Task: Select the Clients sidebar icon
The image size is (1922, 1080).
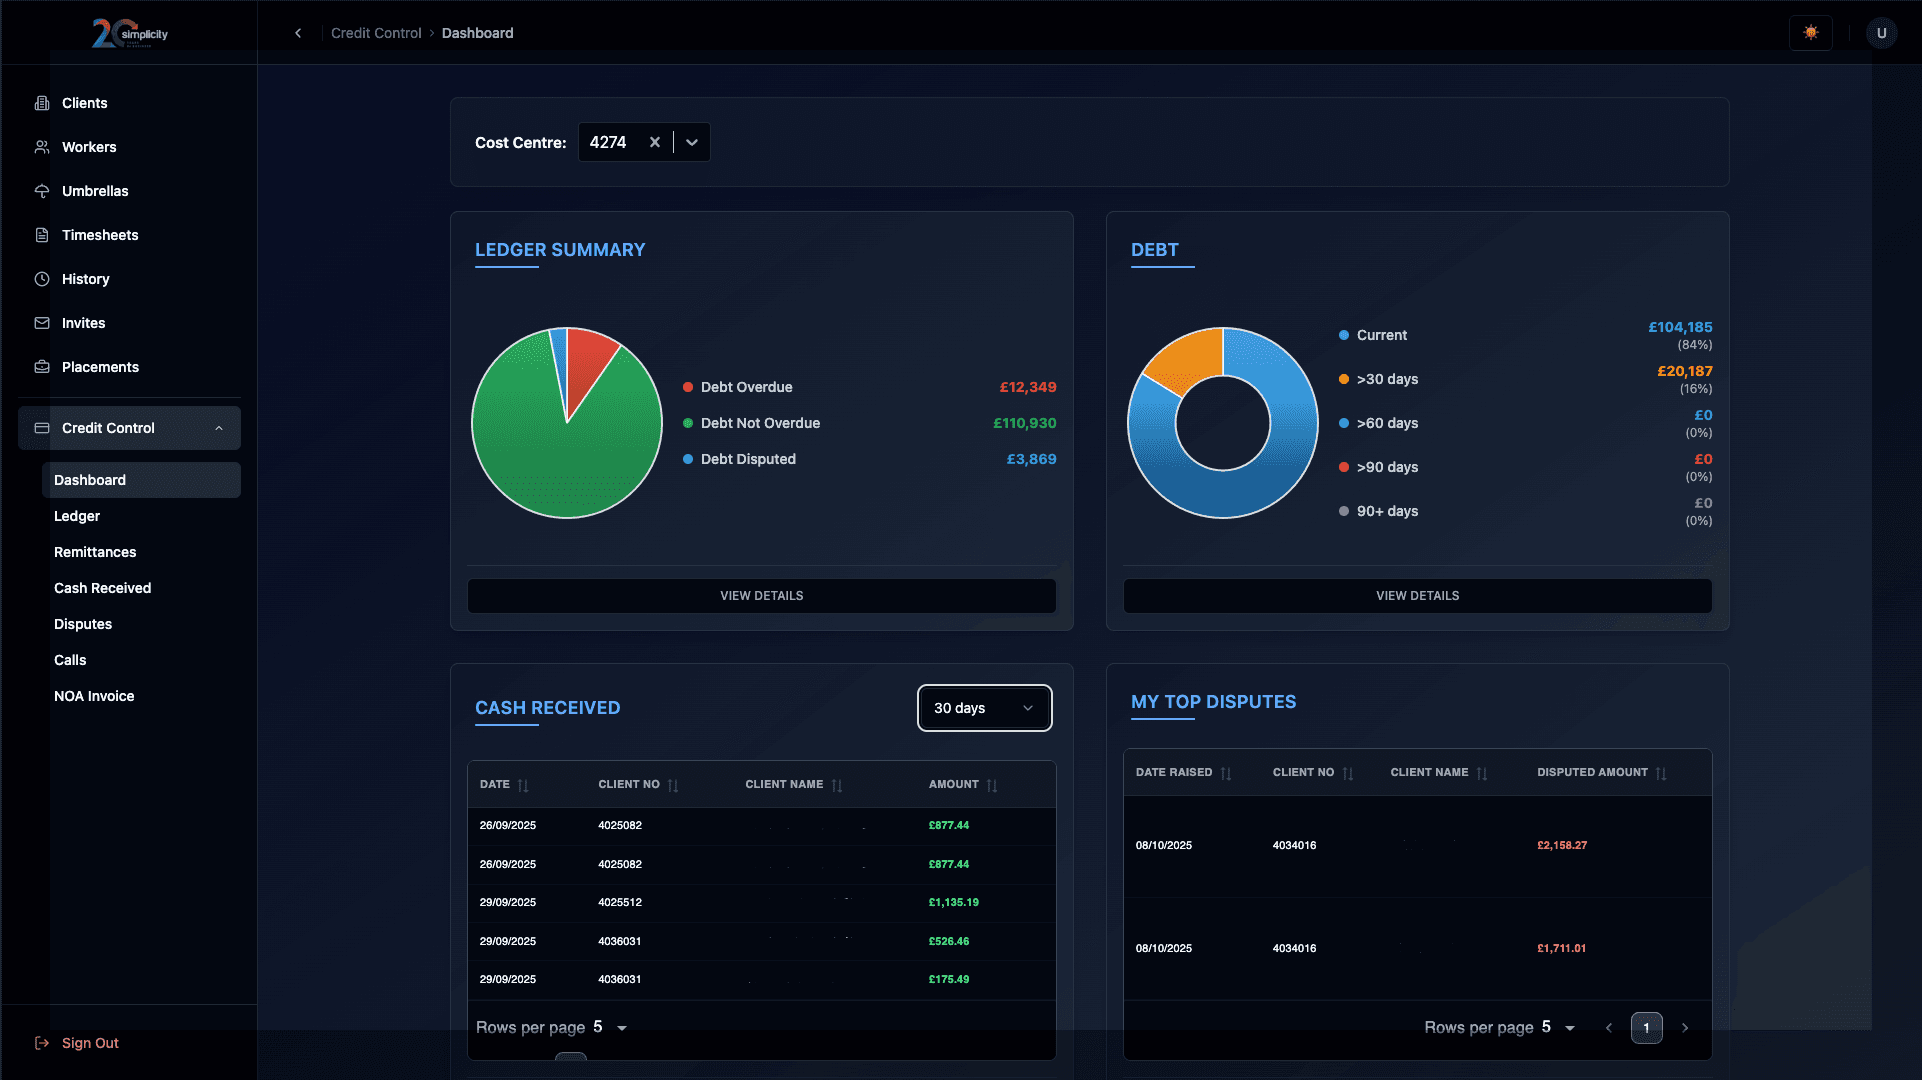Action: pos(42,103)
